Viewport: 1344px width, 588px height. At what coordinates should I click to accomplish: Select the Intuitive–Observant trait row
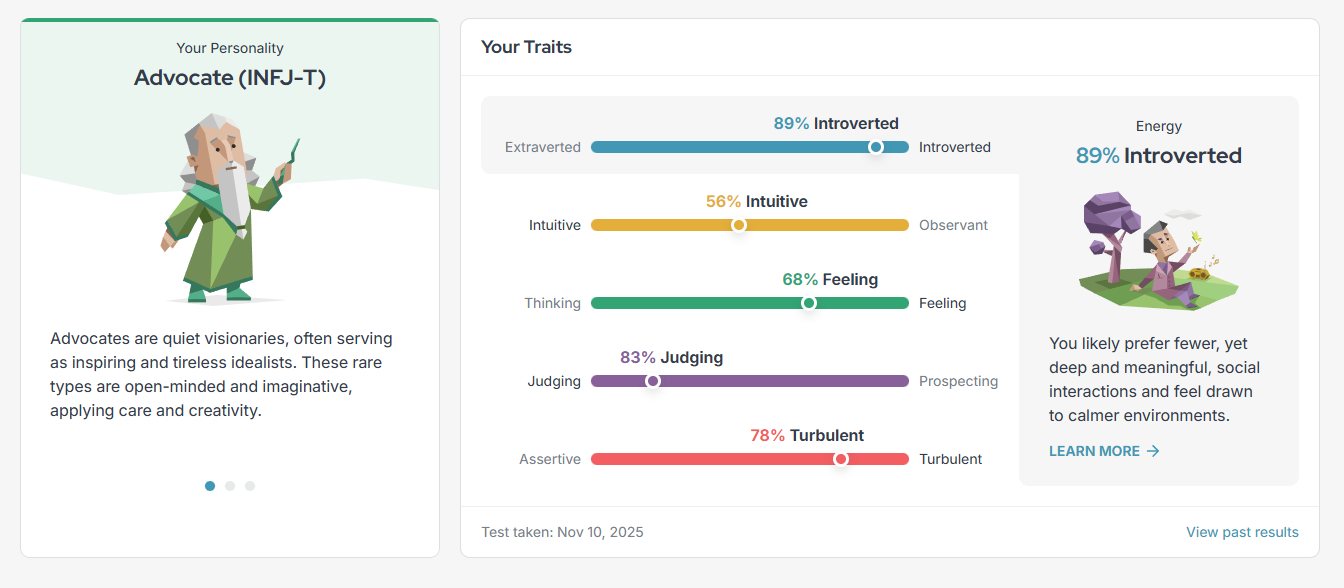tap(749, 214)
